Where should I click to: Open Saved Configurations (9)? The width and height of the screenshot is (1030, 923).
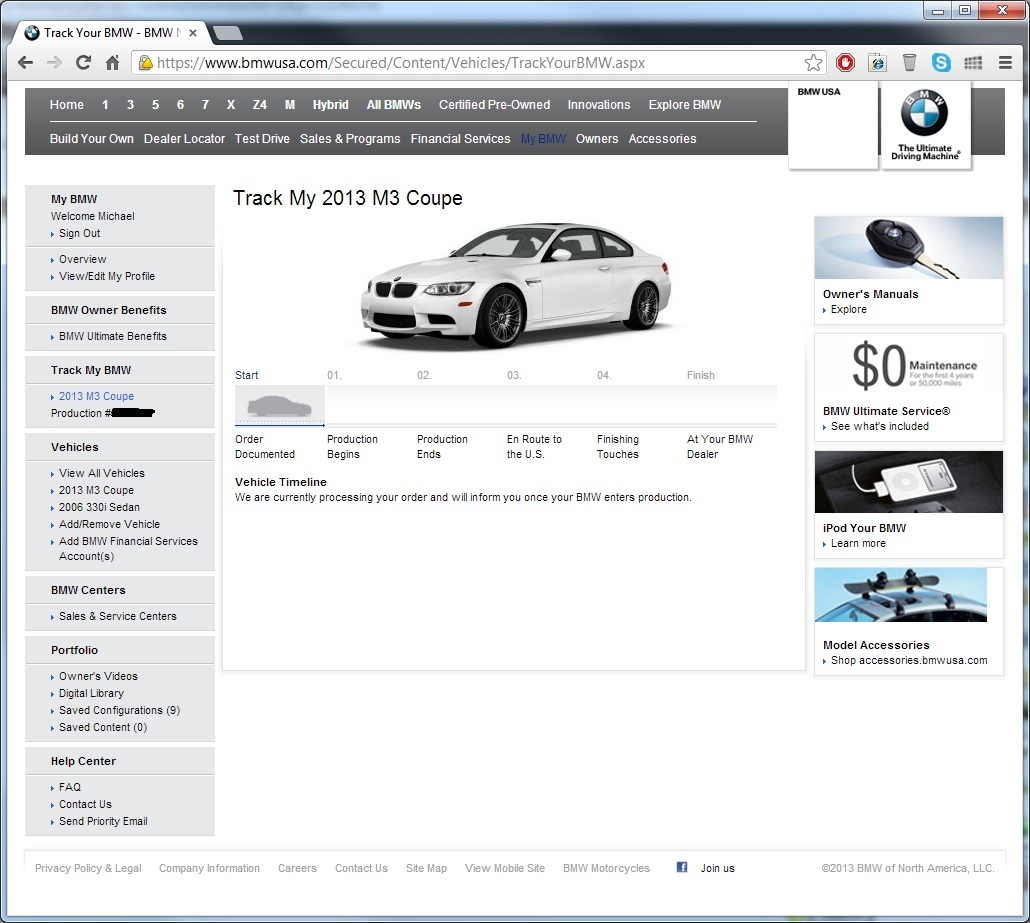pyautogui.click(x=120, y=710)
